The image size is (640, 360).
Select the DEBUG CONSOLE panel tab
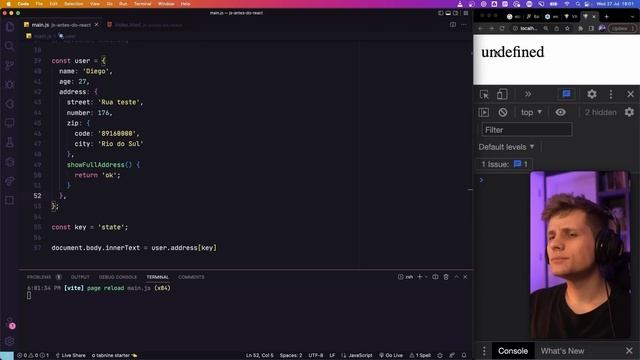click(x=118, y=277)
